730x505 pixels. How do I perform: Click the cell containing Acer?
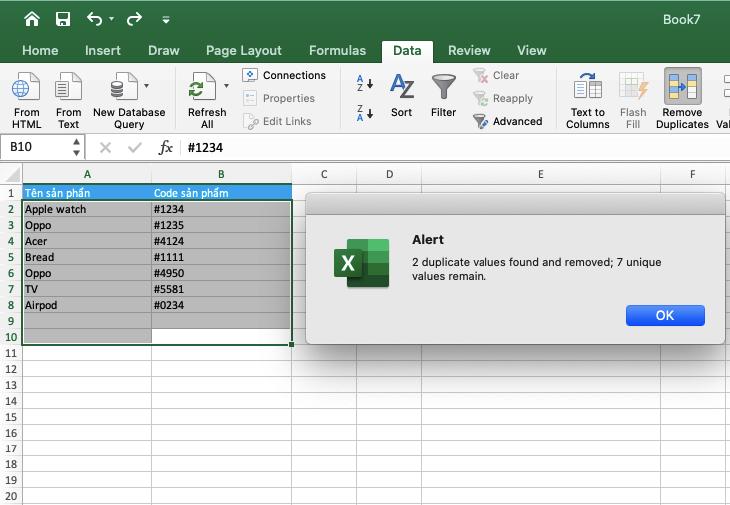coord(87,241)
